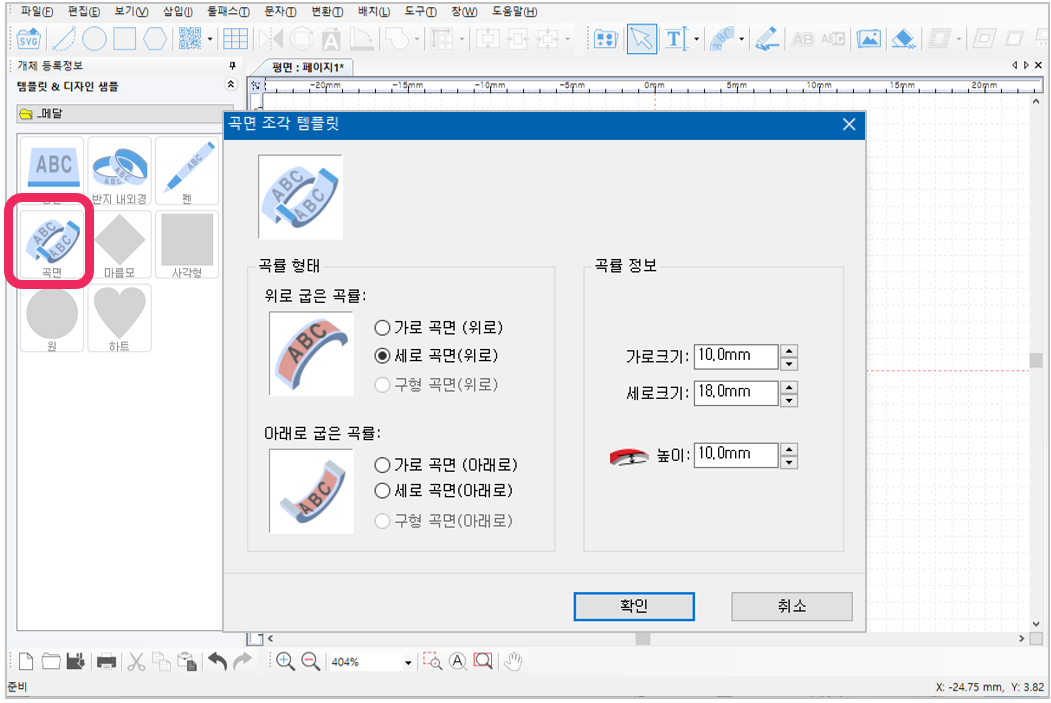Viewport: 1051px width, 703px height.
Task: Open the 삽입(I) menu
Action: [x=178, y=11]
